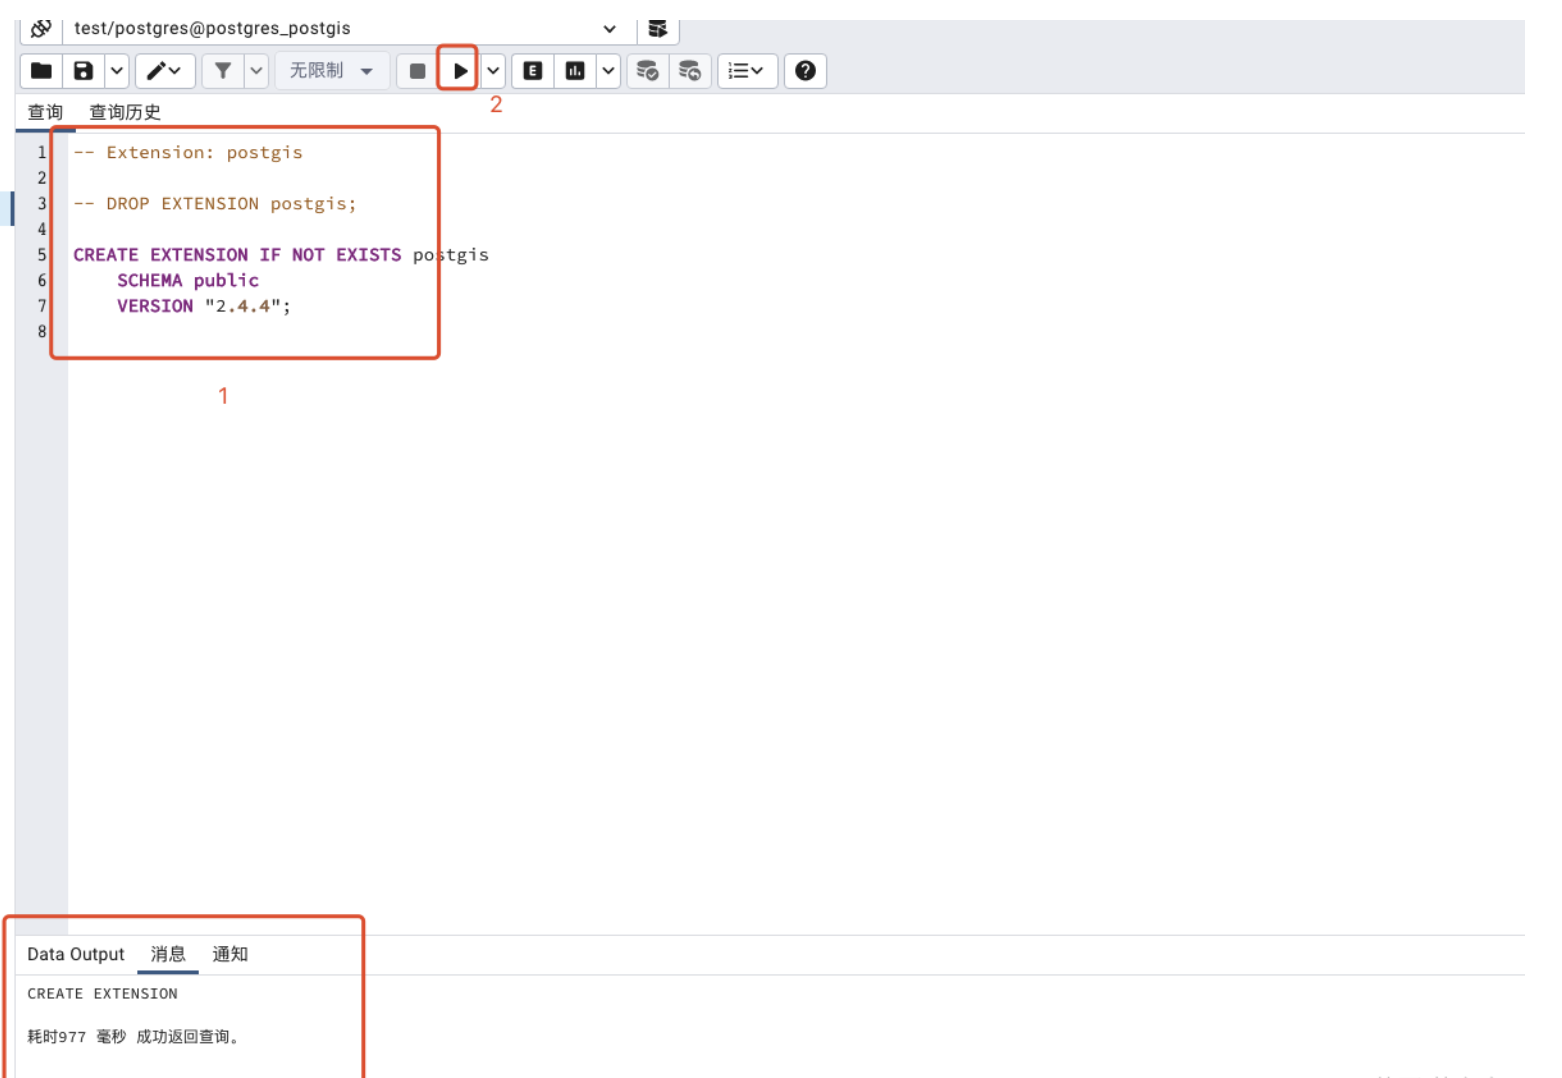This screenshot has height=1078, width=1562.
Task: Open the macros list menu
Action: pos(747,71)
